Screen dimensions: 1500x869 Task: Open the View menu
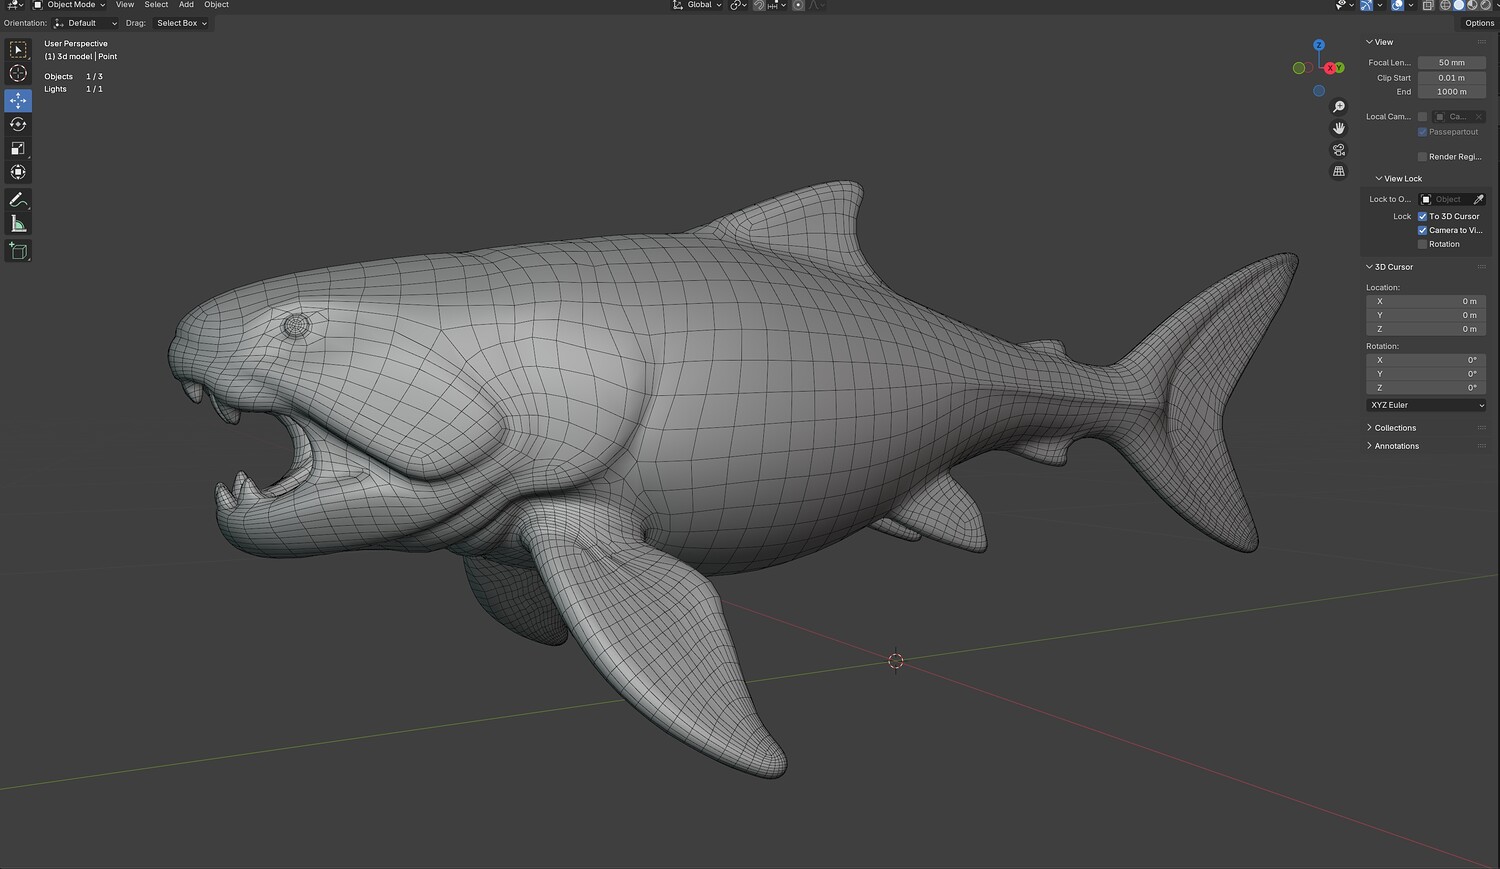click(125, 5)
